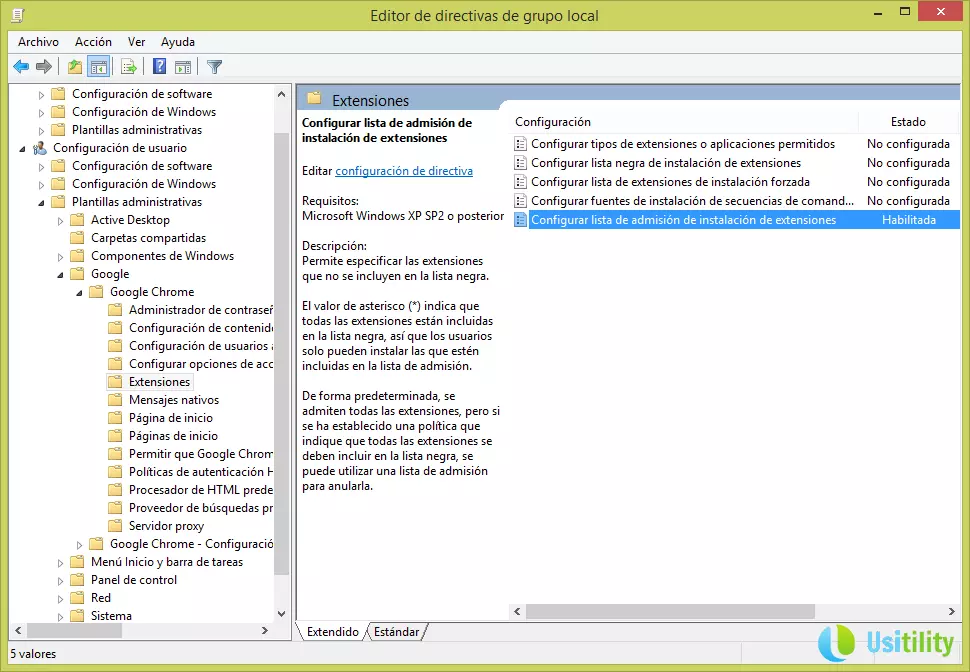This screenshot has width=970, height=672.
Task: Click the configuración de directiva link
Action: [404, 171]
